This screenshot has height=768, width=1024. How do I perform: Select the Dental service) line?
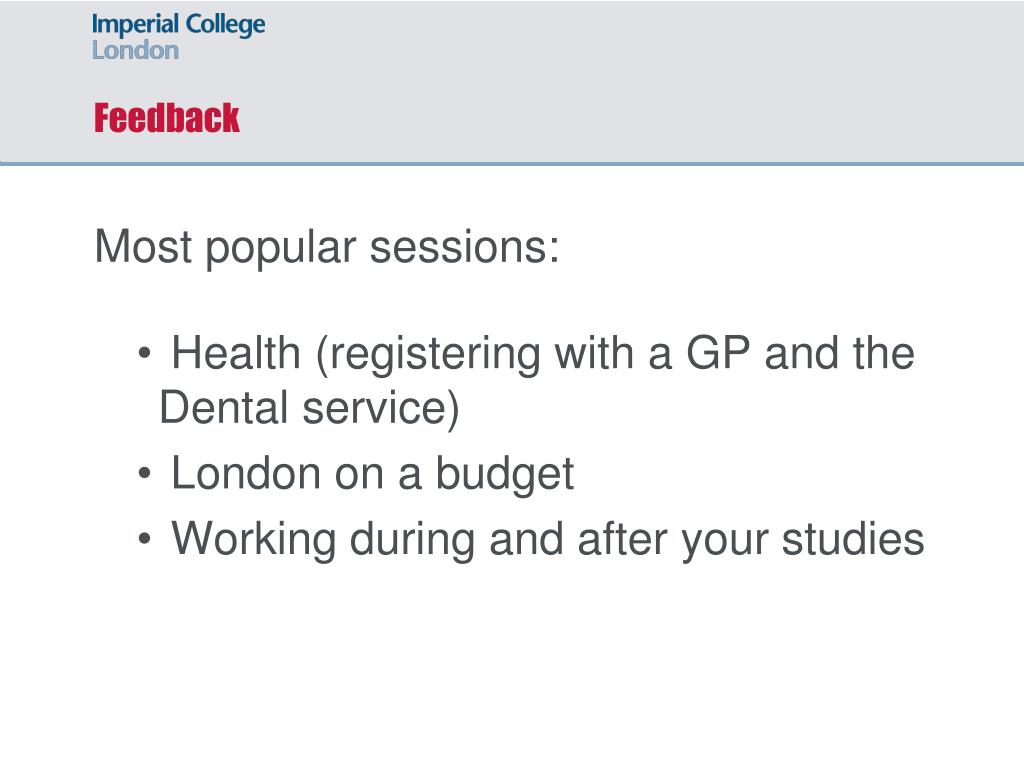pos(310,408)
